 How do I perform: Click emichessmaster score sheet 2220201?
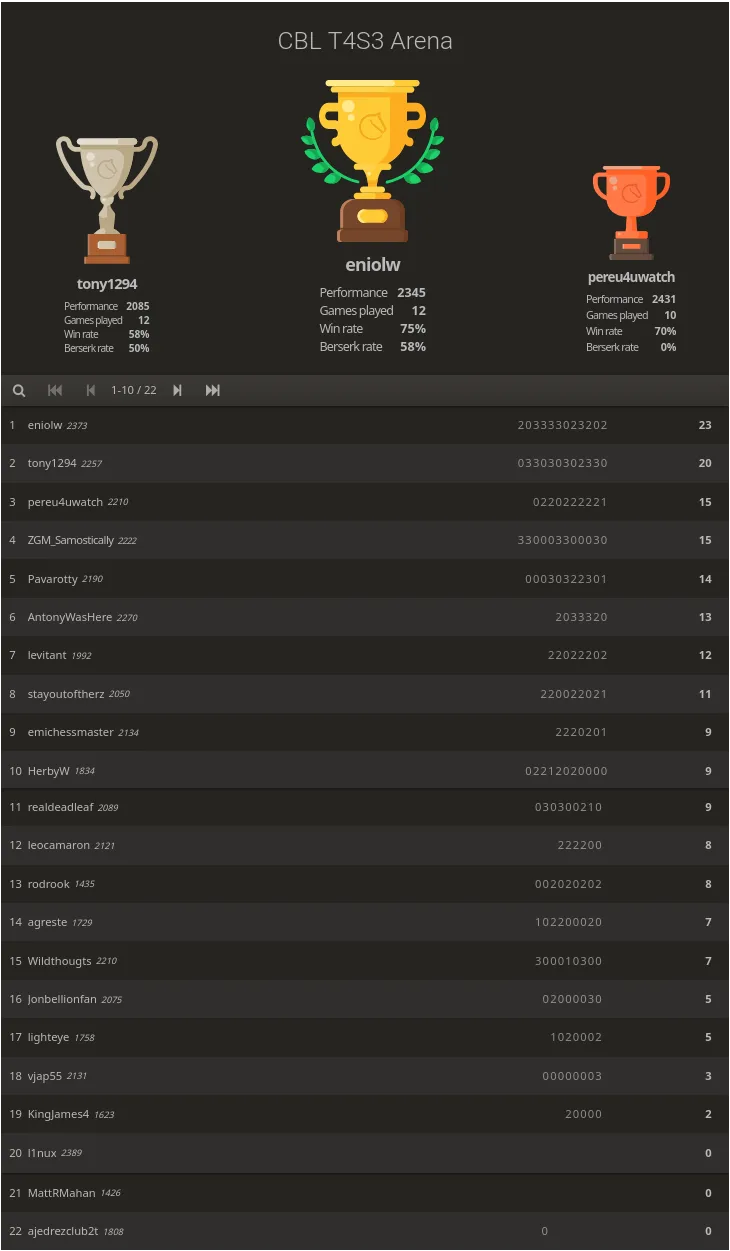point(581,732)
